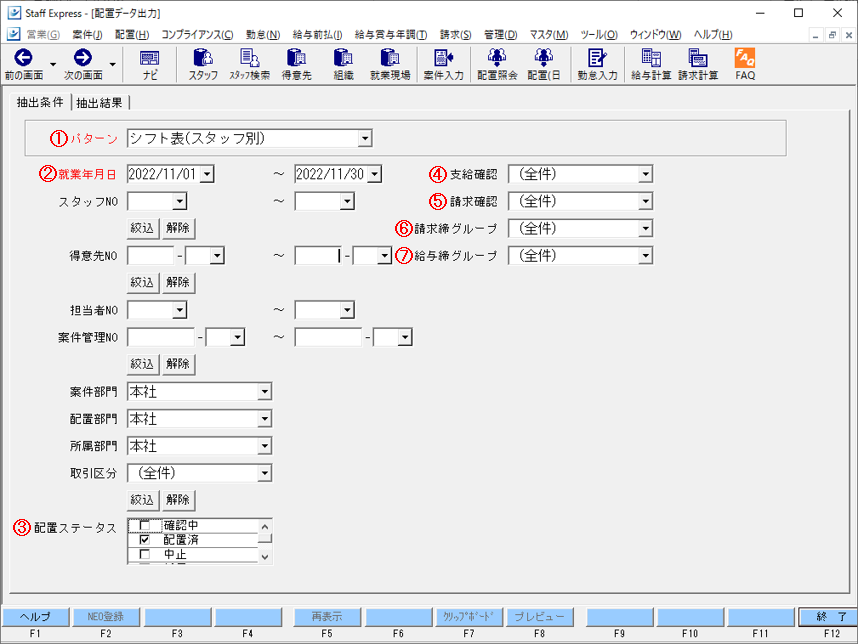This screenshot has height=644, width=858.
Task: Click 絞込 button under 得意先NO
Action: (x=142, y=282)
